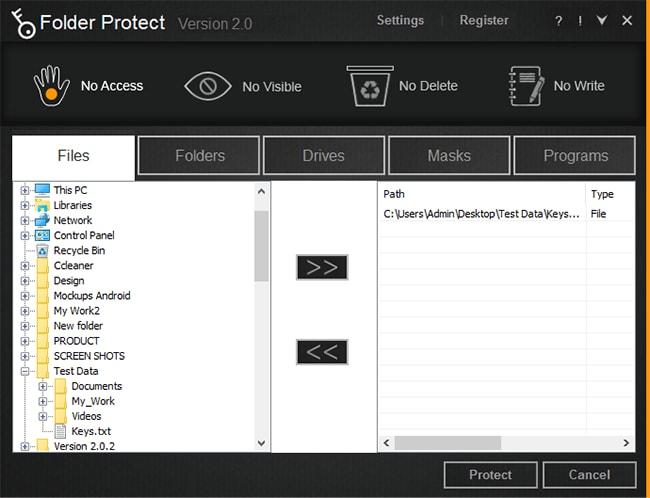Click the Recycle Bin icon

42,250
